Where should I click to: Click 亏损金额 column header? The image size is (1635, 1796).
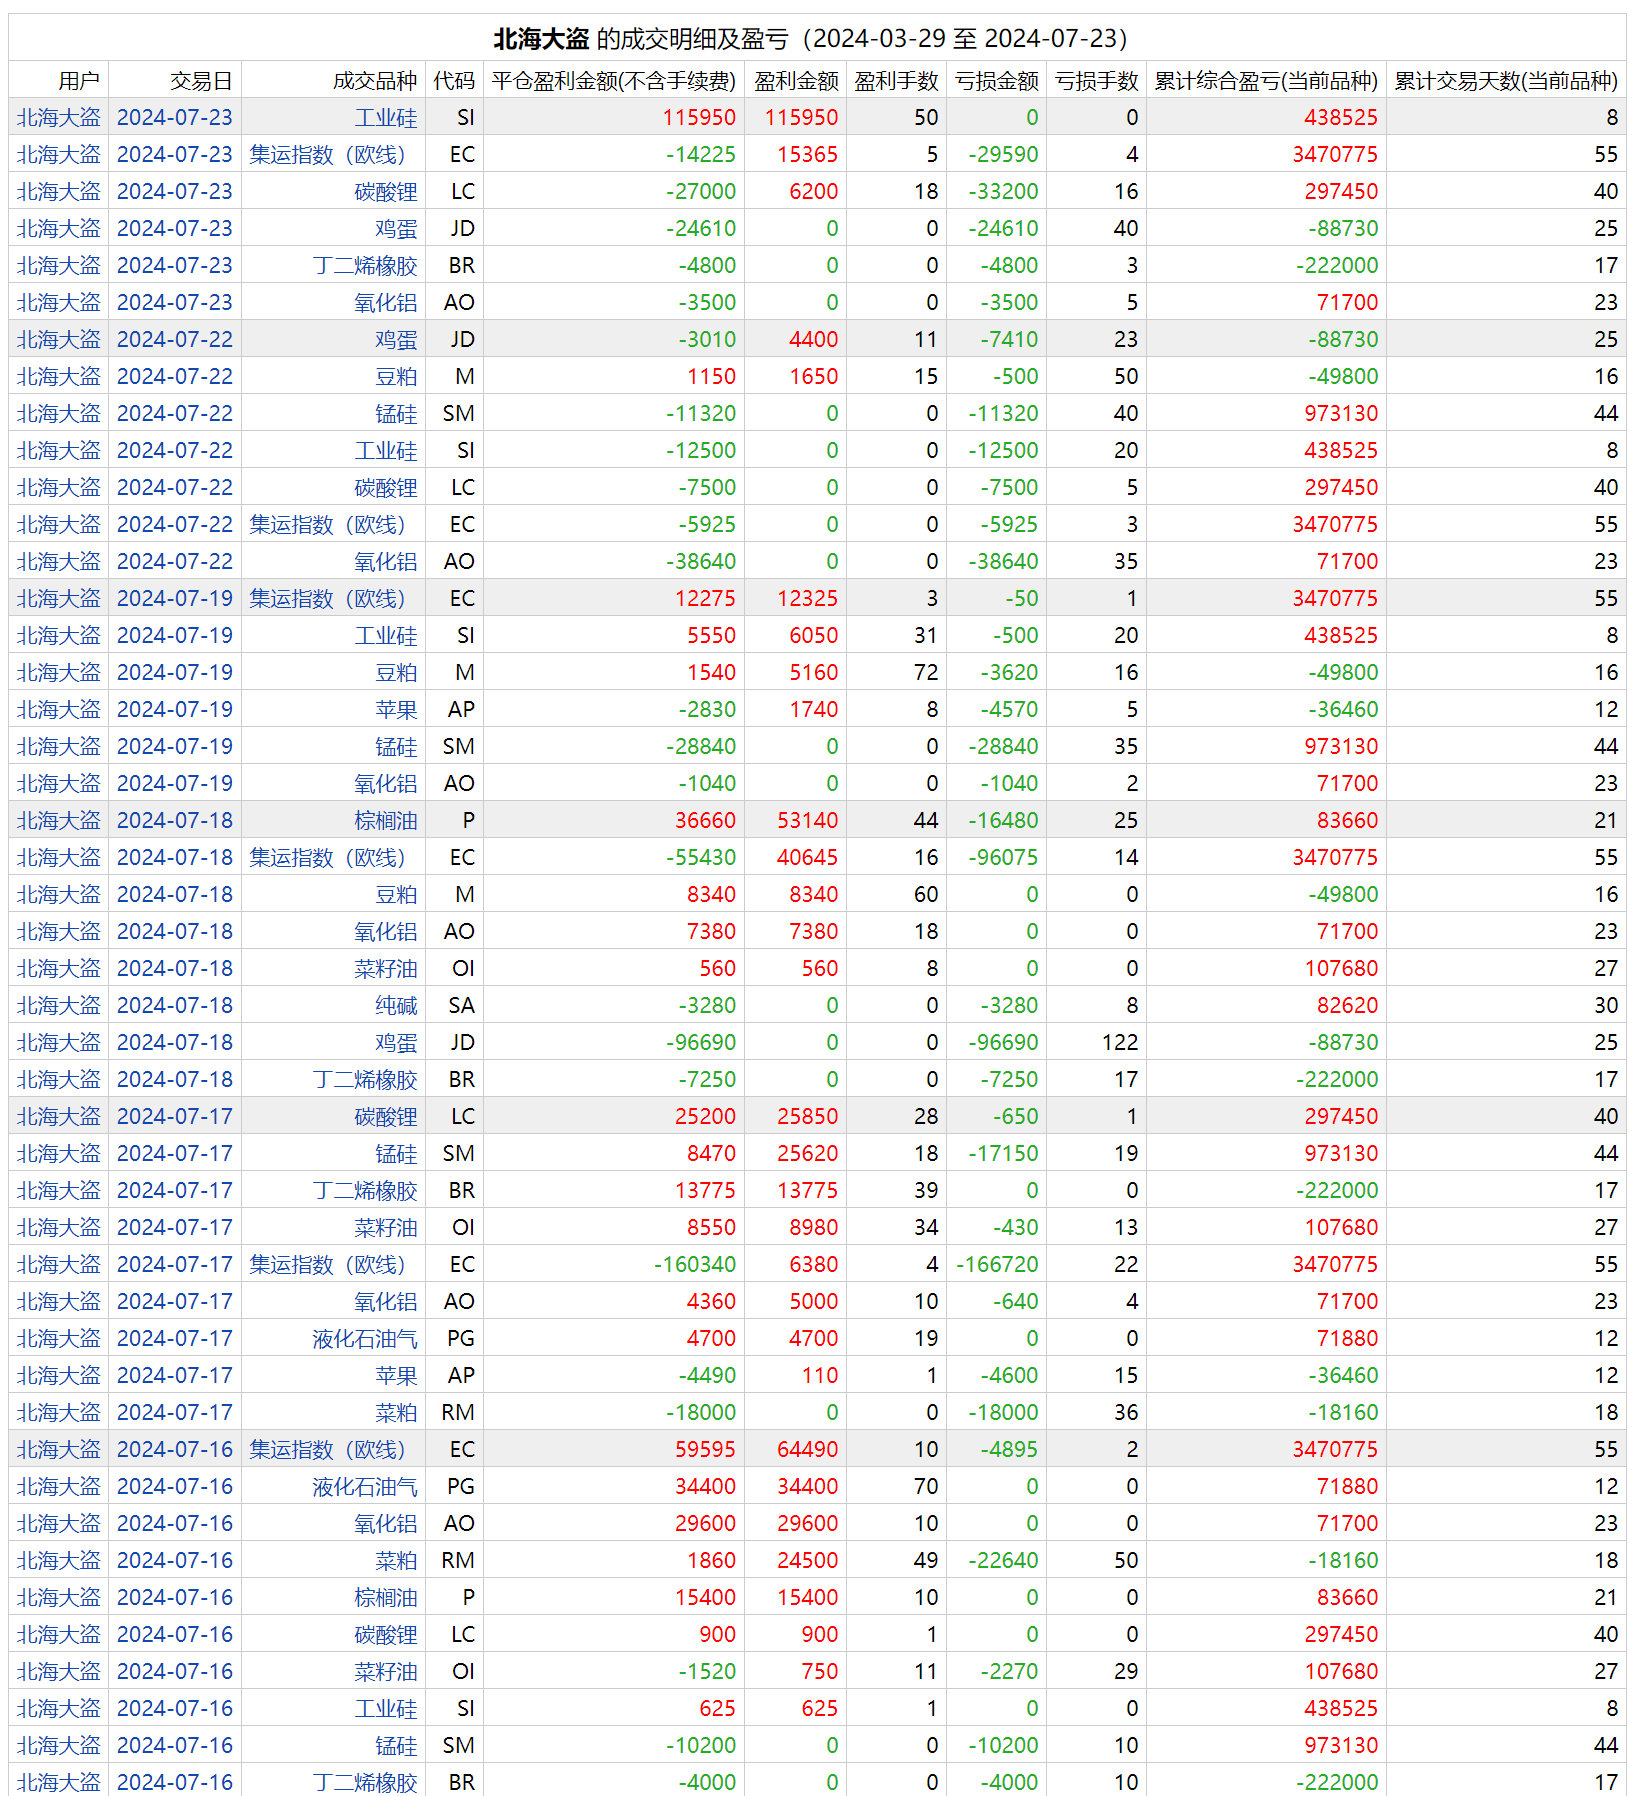996,80
